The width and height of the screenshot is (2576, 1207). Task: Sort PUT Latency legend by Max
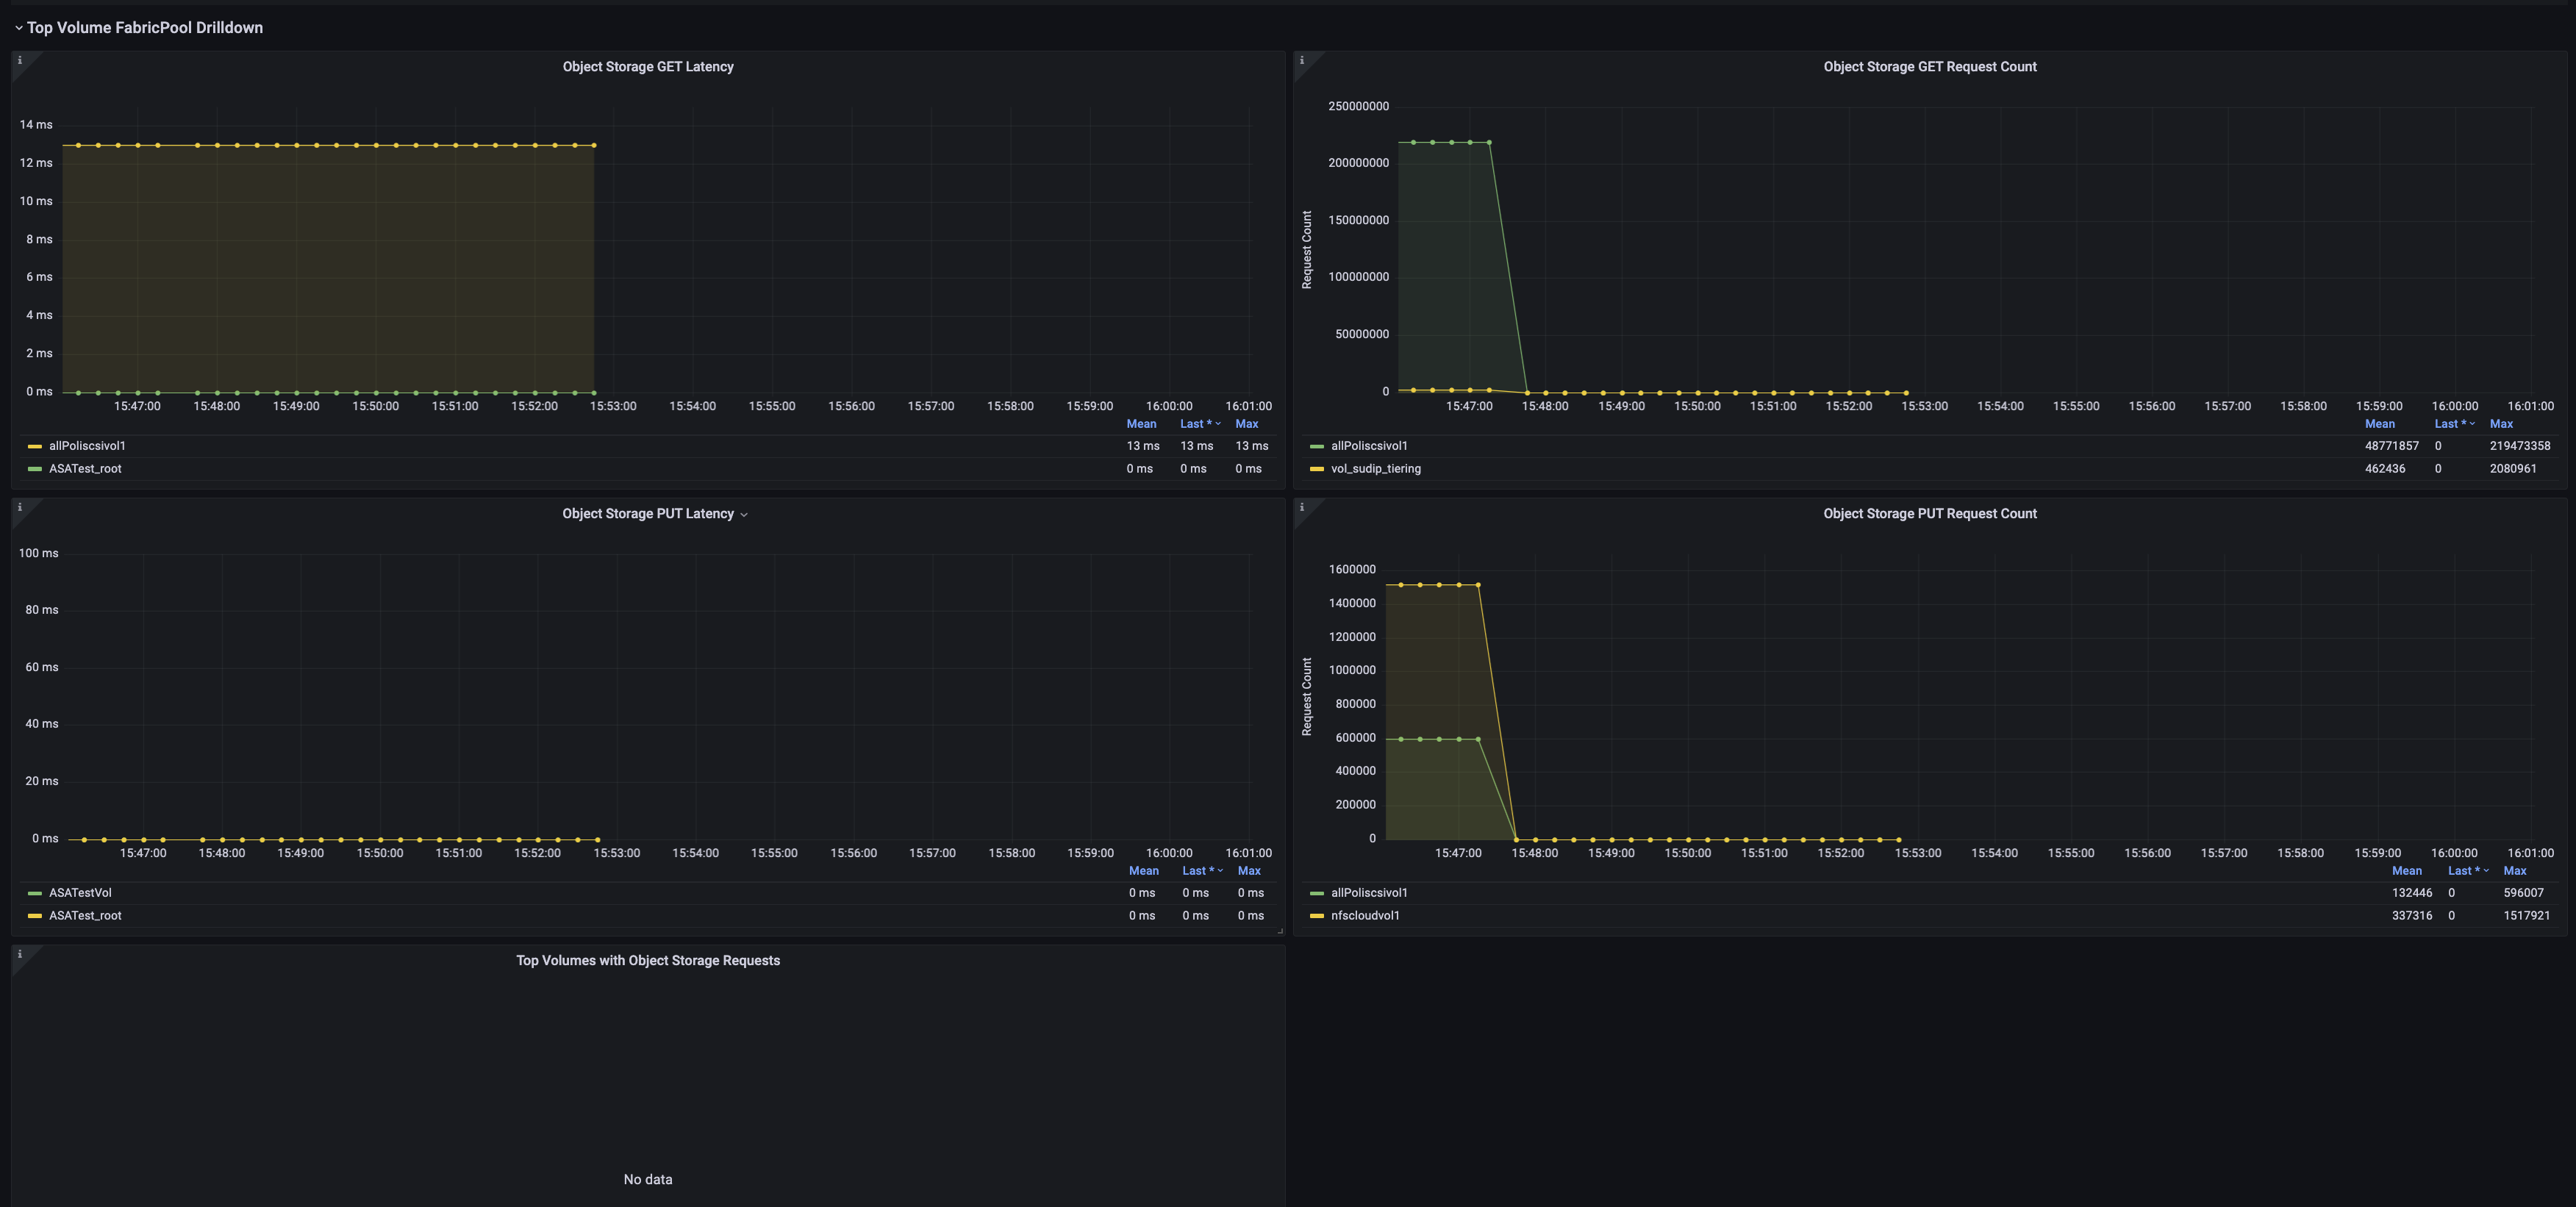tap(1248, 871)
